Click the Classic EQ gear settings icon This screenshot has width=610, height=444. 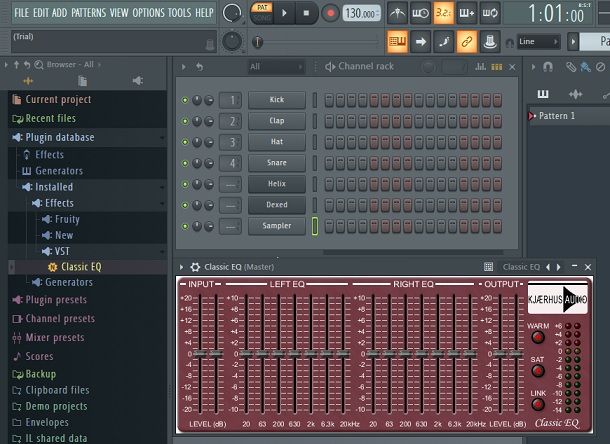point(195,267)
